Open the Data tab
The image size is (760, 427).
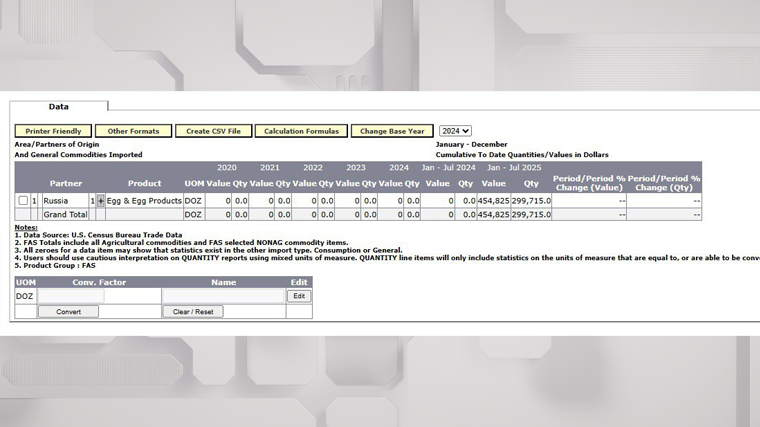[x=59, y=107]
